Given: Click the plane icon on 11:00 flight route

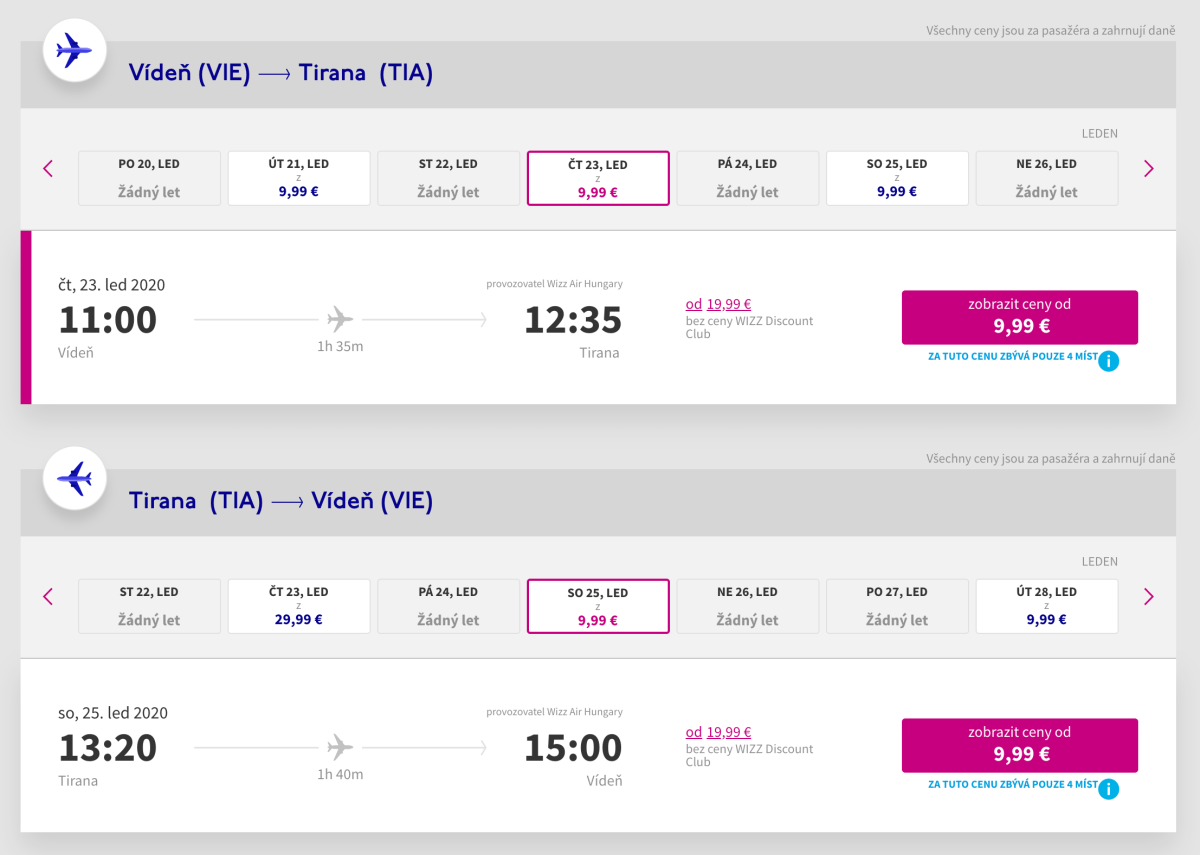Looking at the screenshot, I should 340,320.
